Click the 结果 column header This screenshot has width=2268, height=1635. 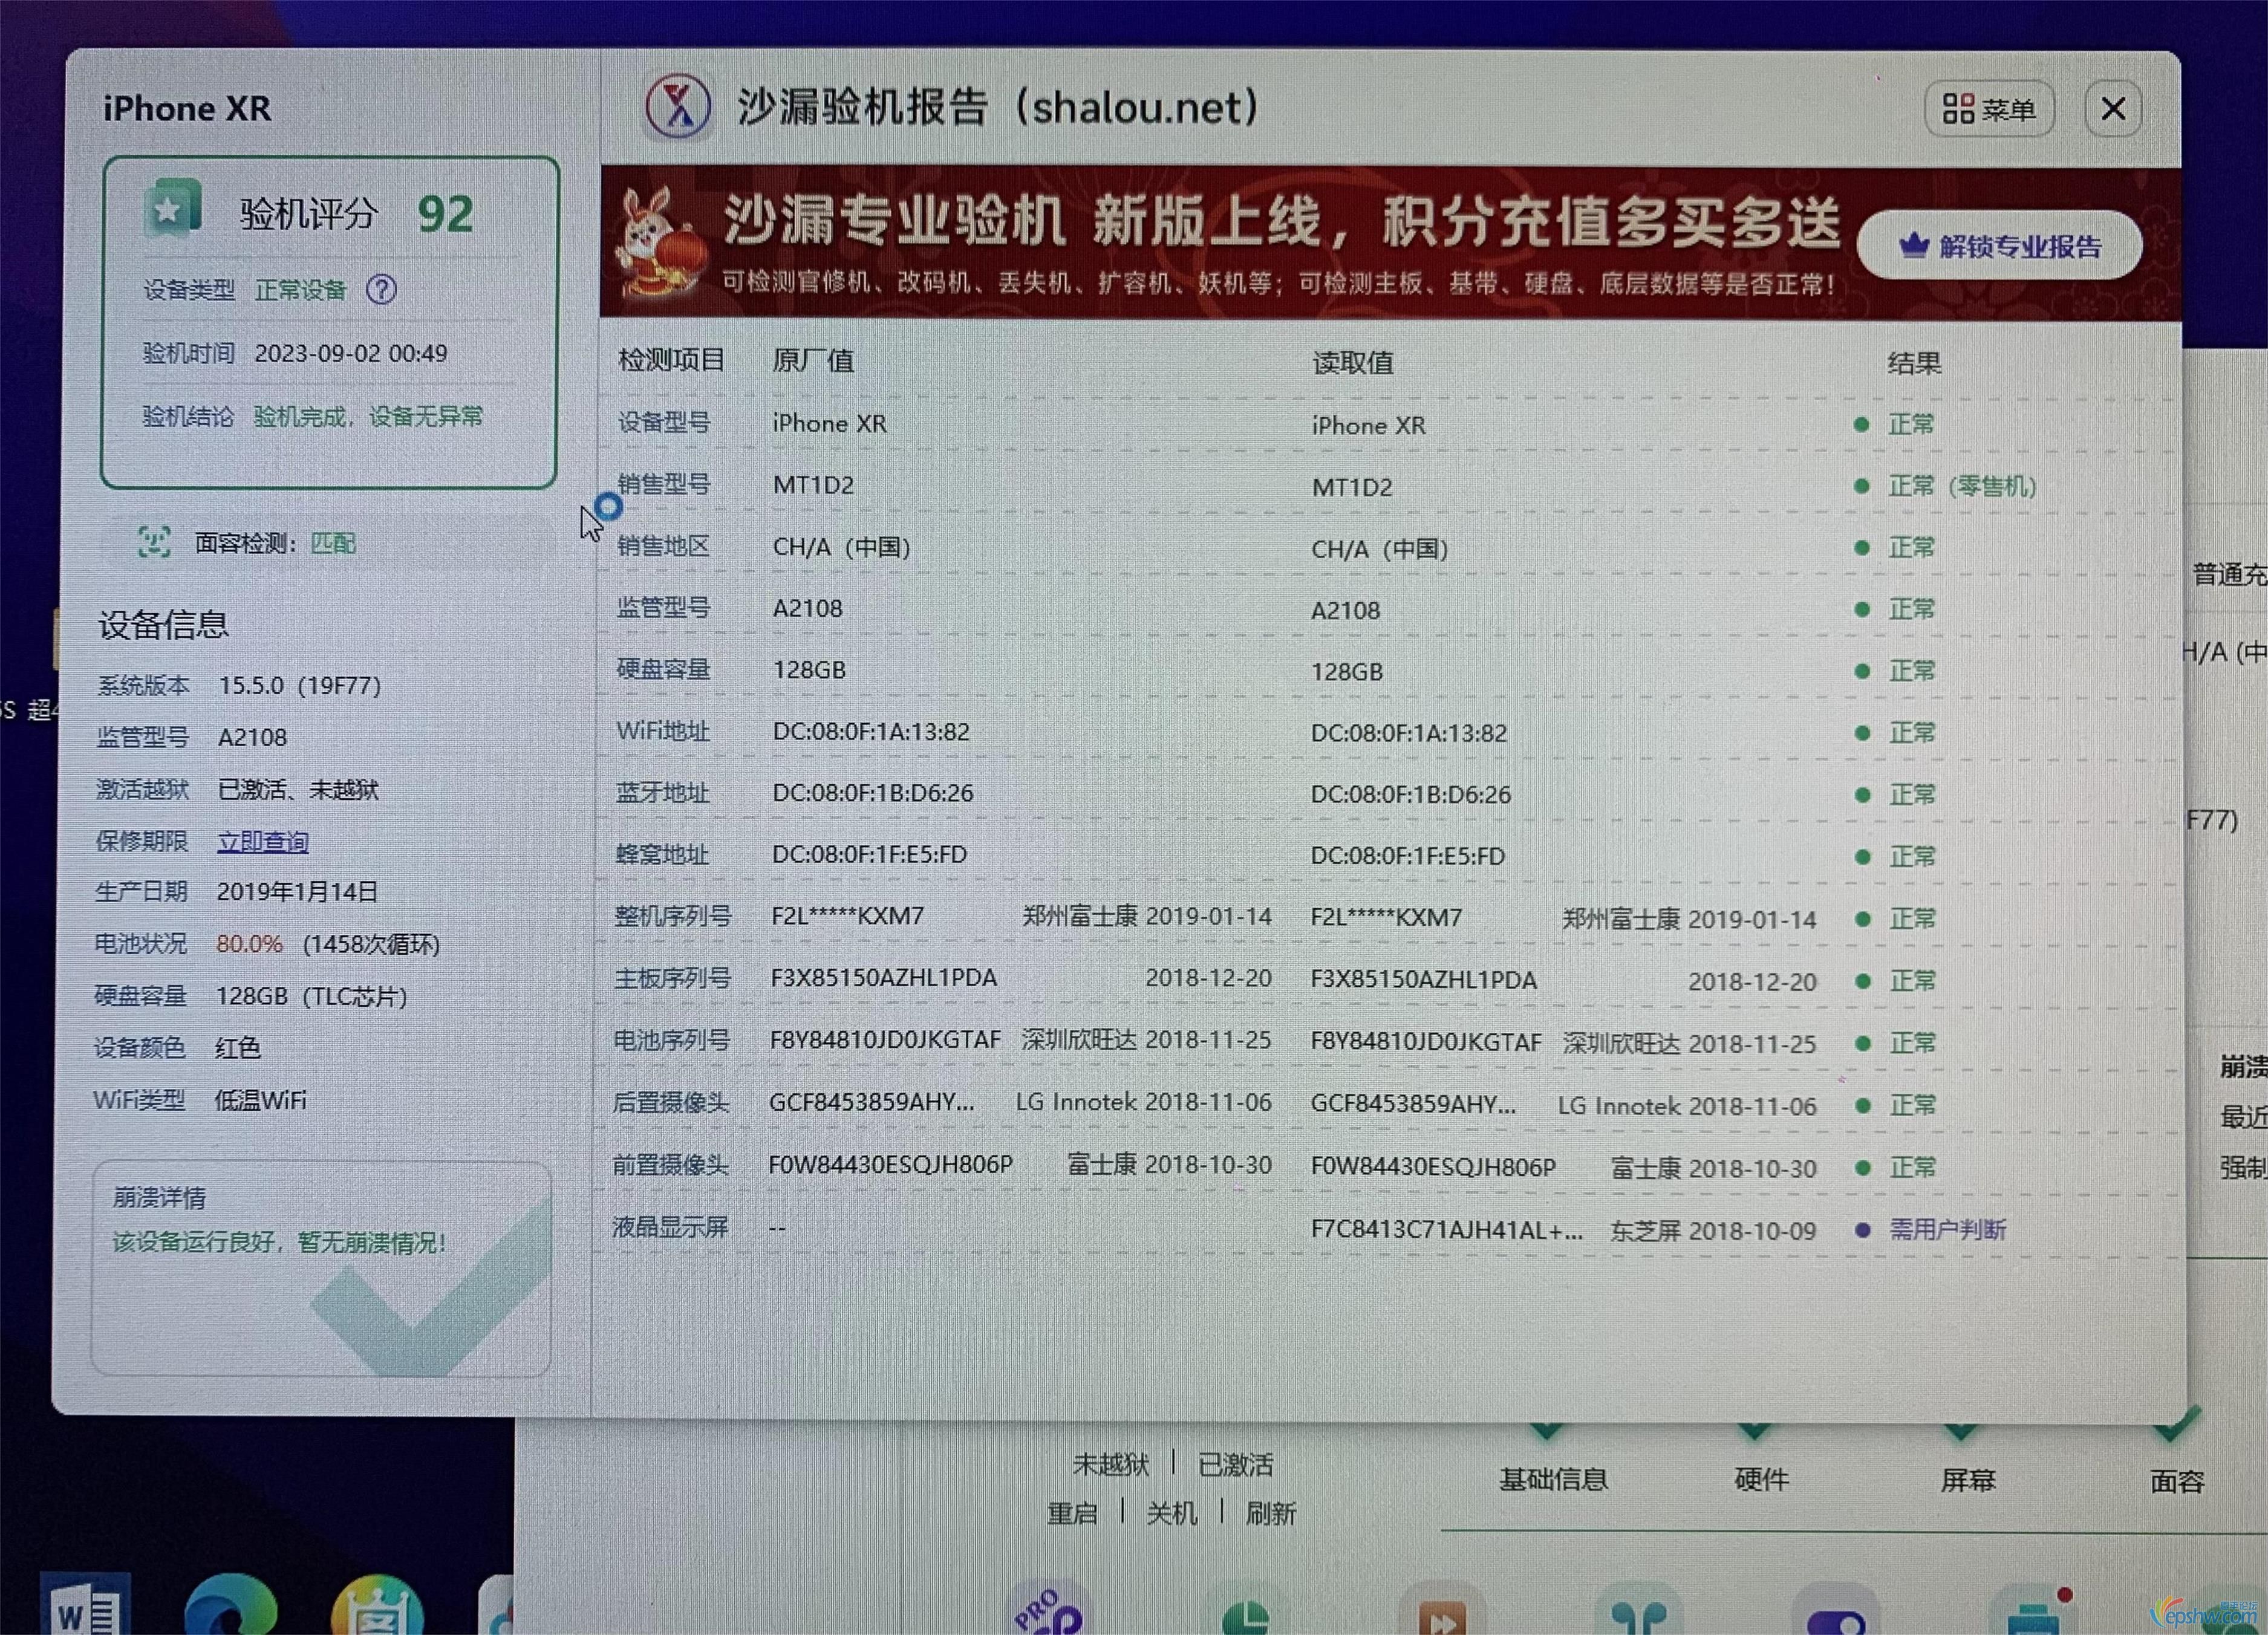coord(1914,363)
